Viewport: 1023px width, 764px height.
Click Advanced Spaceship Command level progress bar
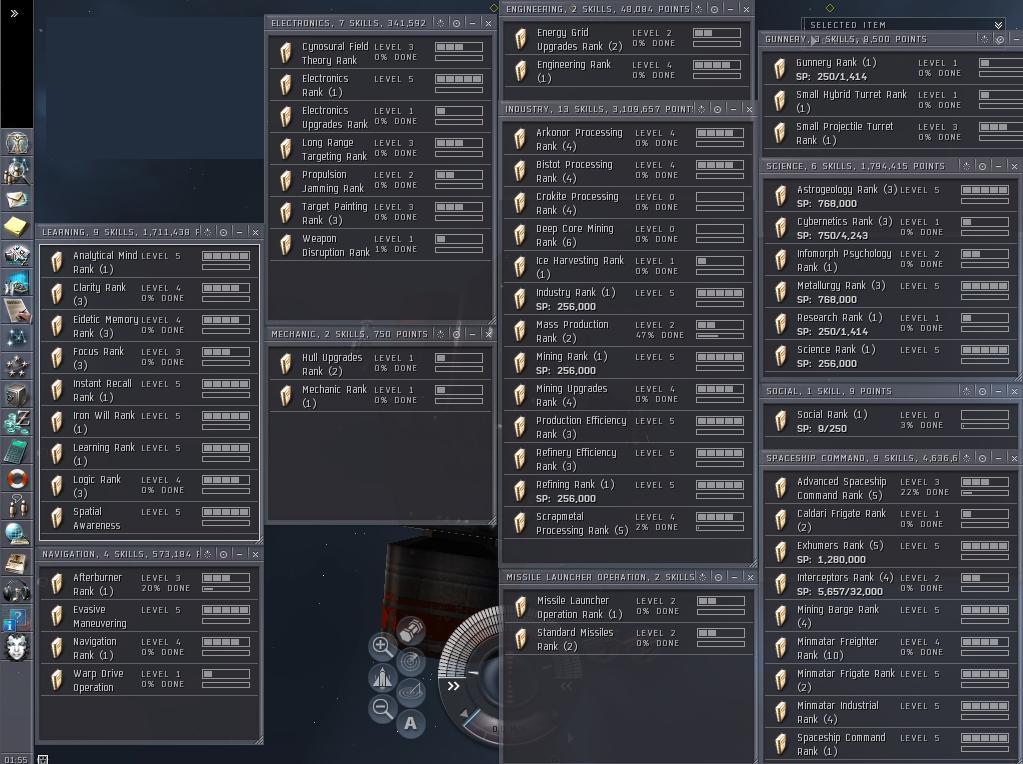(x=985, y=482)
